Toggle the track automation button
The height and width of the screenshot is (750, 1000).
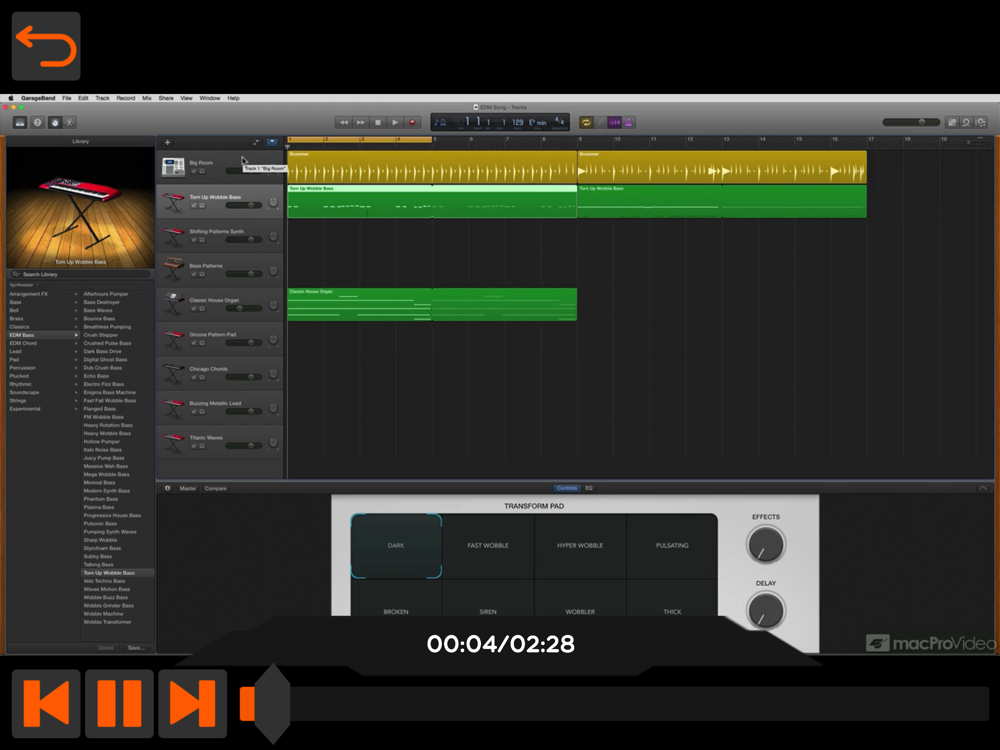point(256,142)
